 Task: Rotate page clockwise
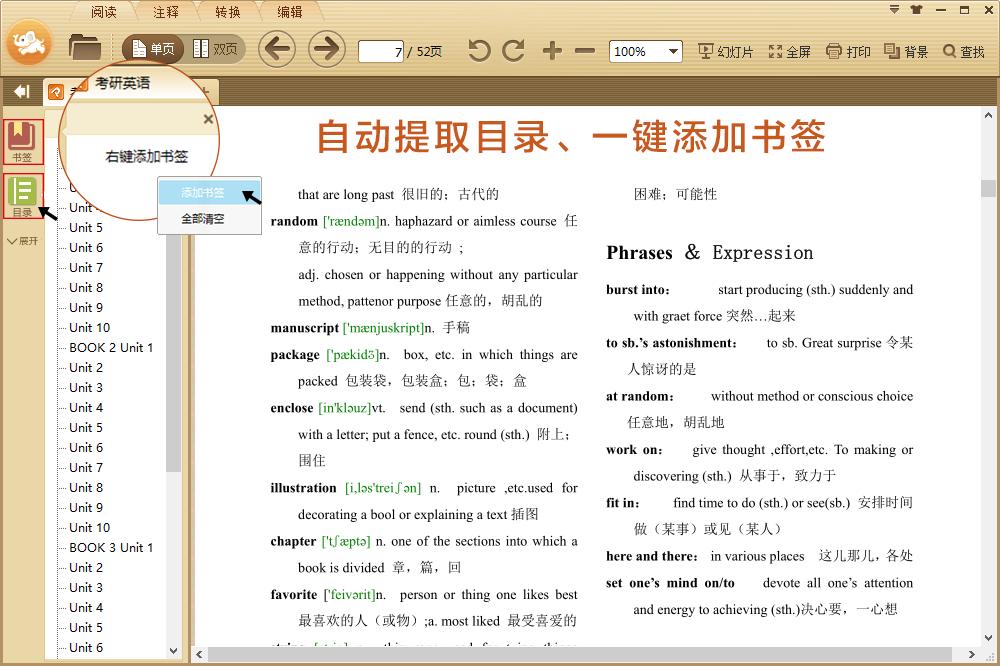click(513, 50)
